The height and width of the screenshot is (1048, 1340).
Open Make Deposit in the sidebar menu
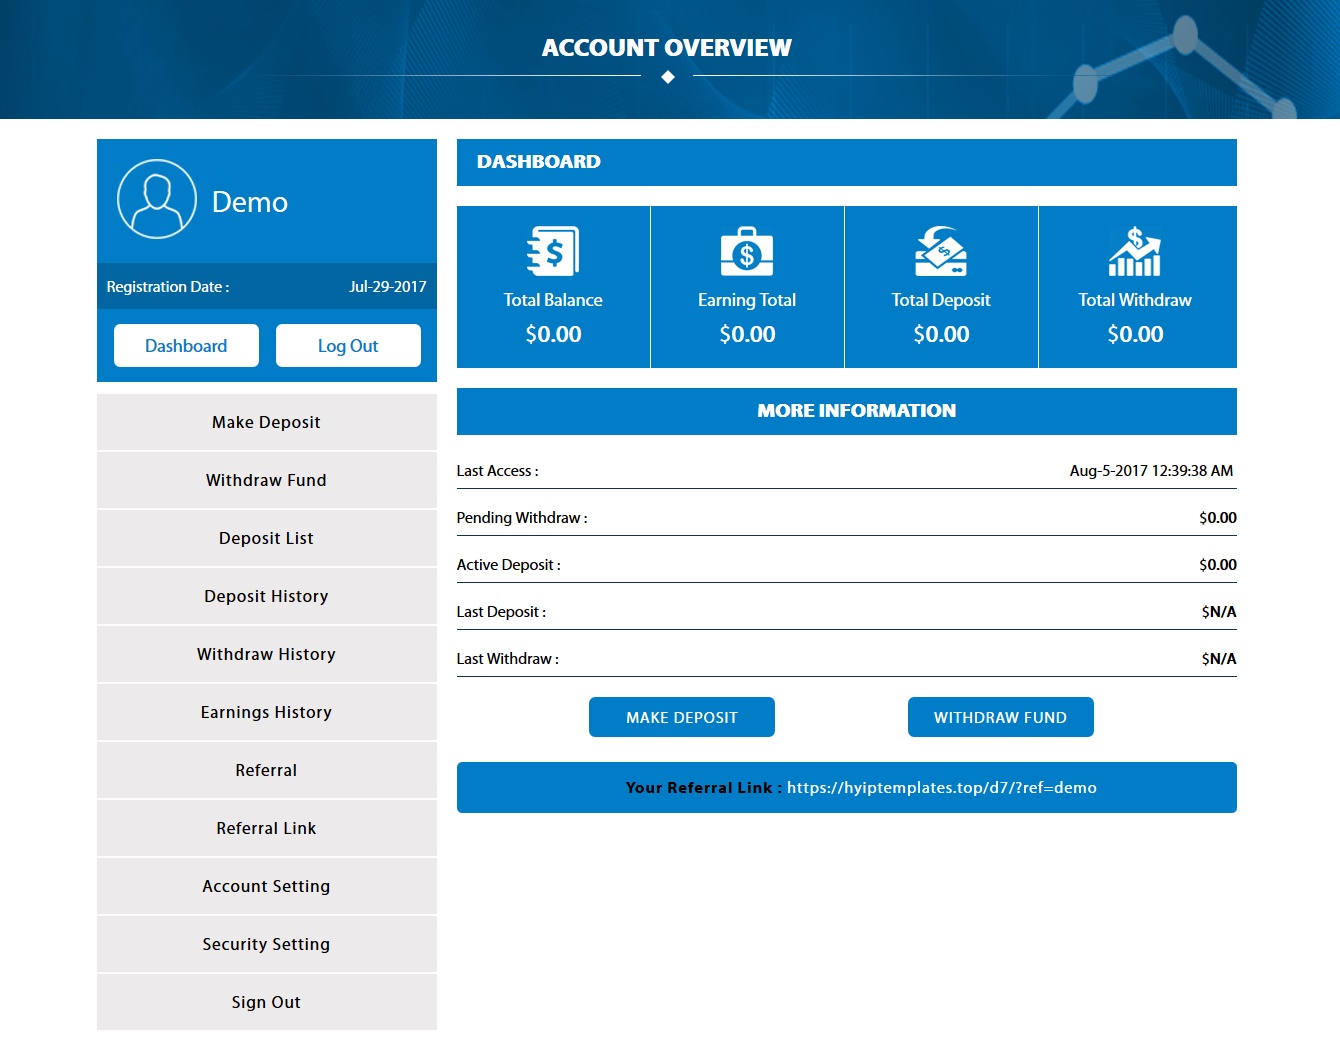coord(266,422)
